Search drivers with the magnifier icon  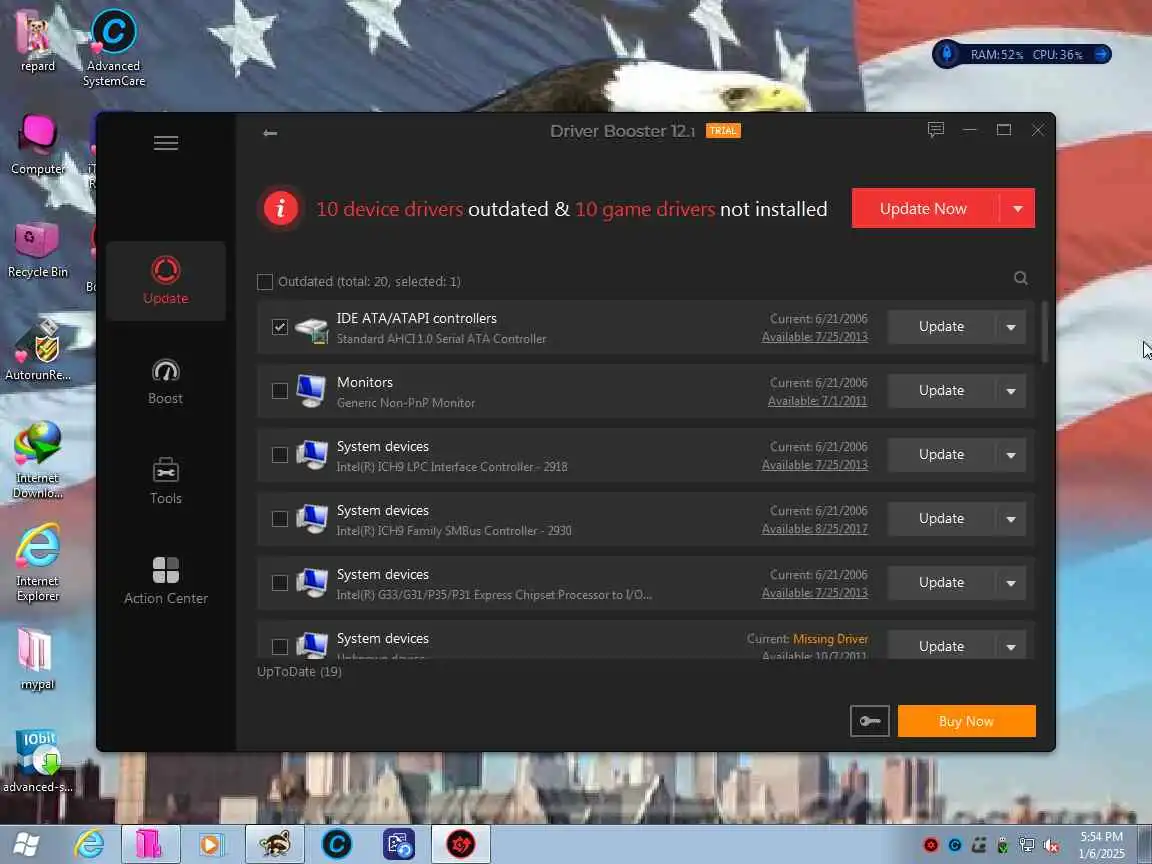coord(1020,278)
